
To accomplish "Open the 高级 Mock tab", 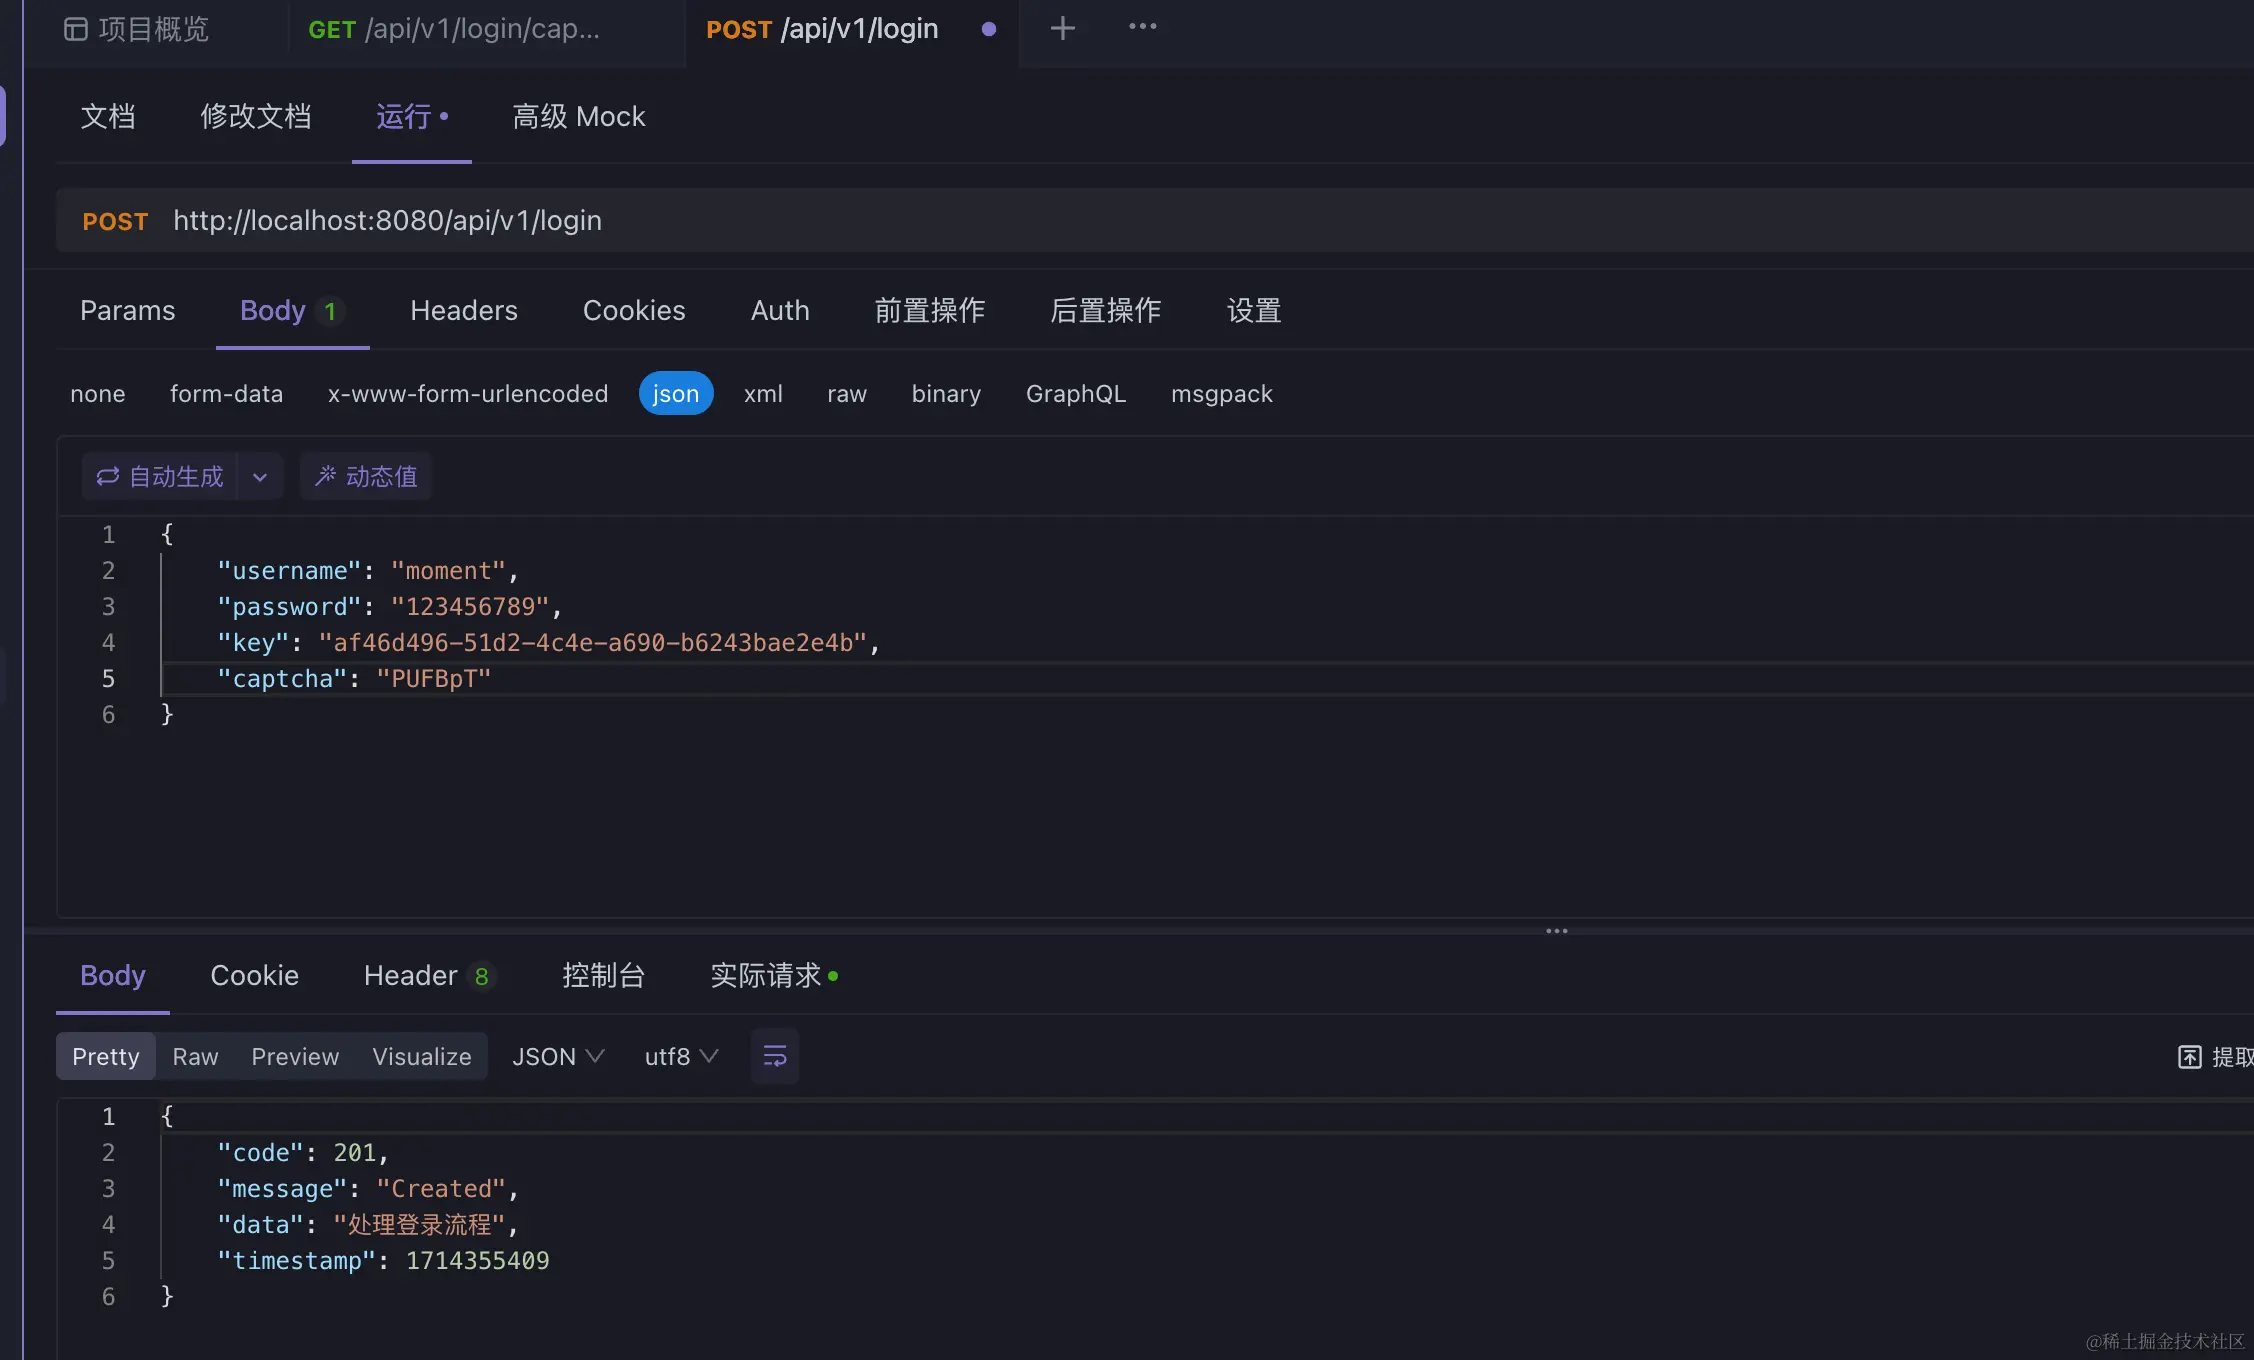I will click(x=578, y=117).
